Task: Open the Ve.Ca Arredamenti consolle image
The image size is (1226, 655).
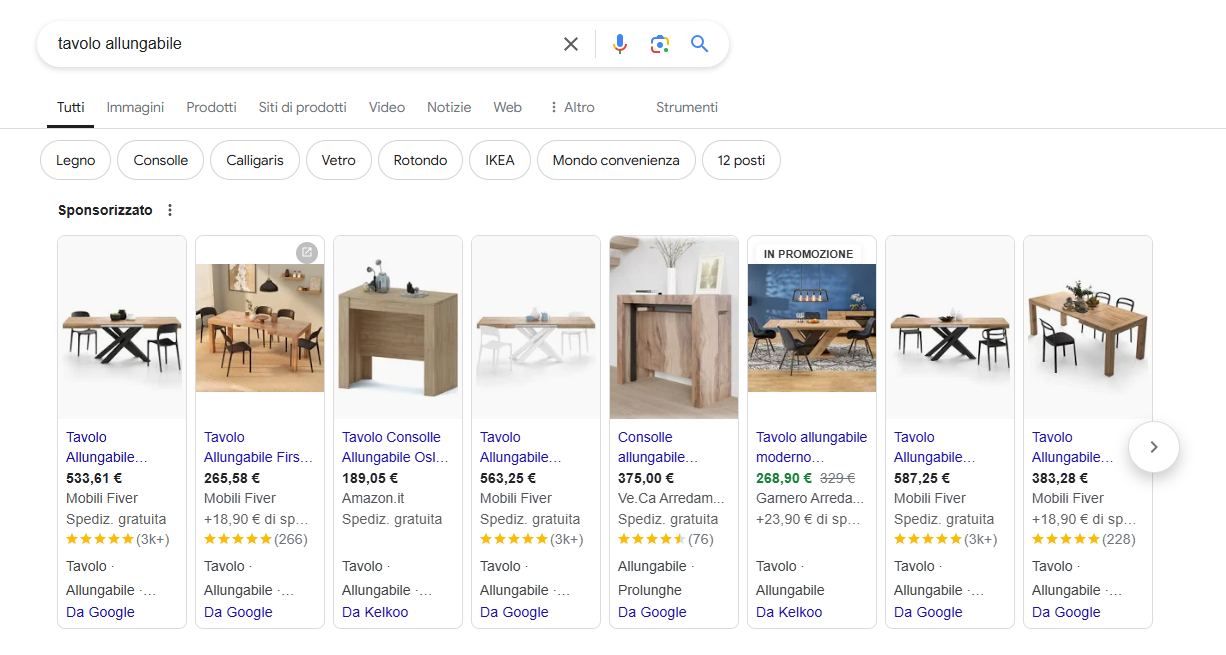Action: pos(674,327)
